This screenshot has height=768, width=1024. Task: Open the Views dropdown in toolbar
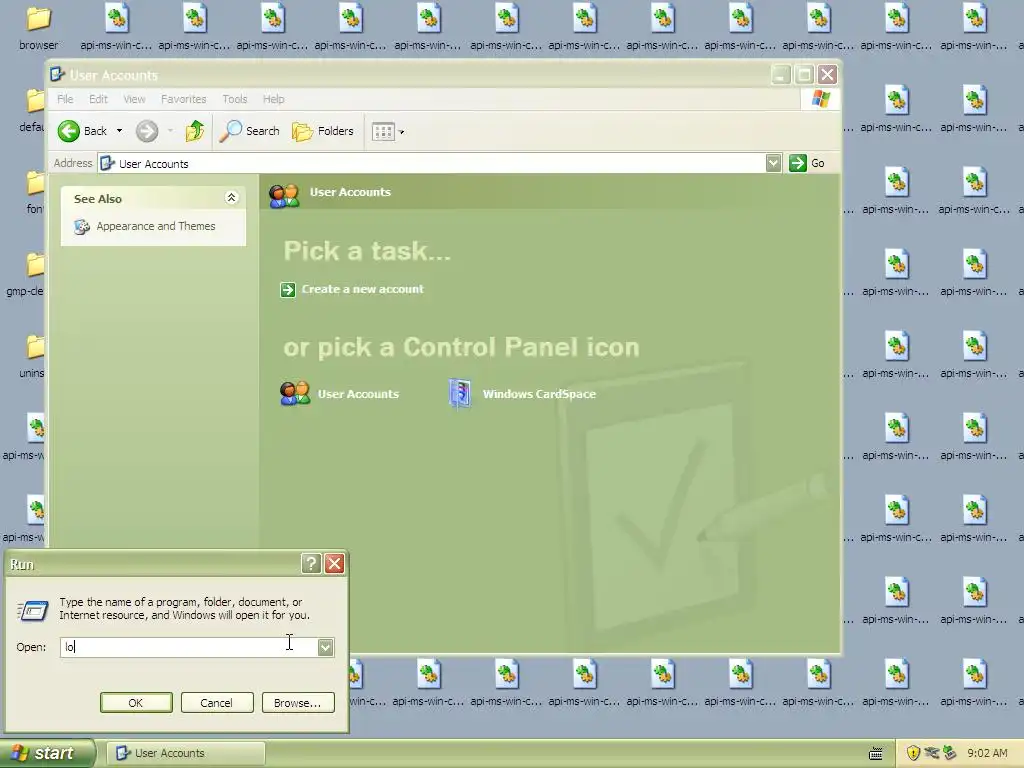[388, 132]
